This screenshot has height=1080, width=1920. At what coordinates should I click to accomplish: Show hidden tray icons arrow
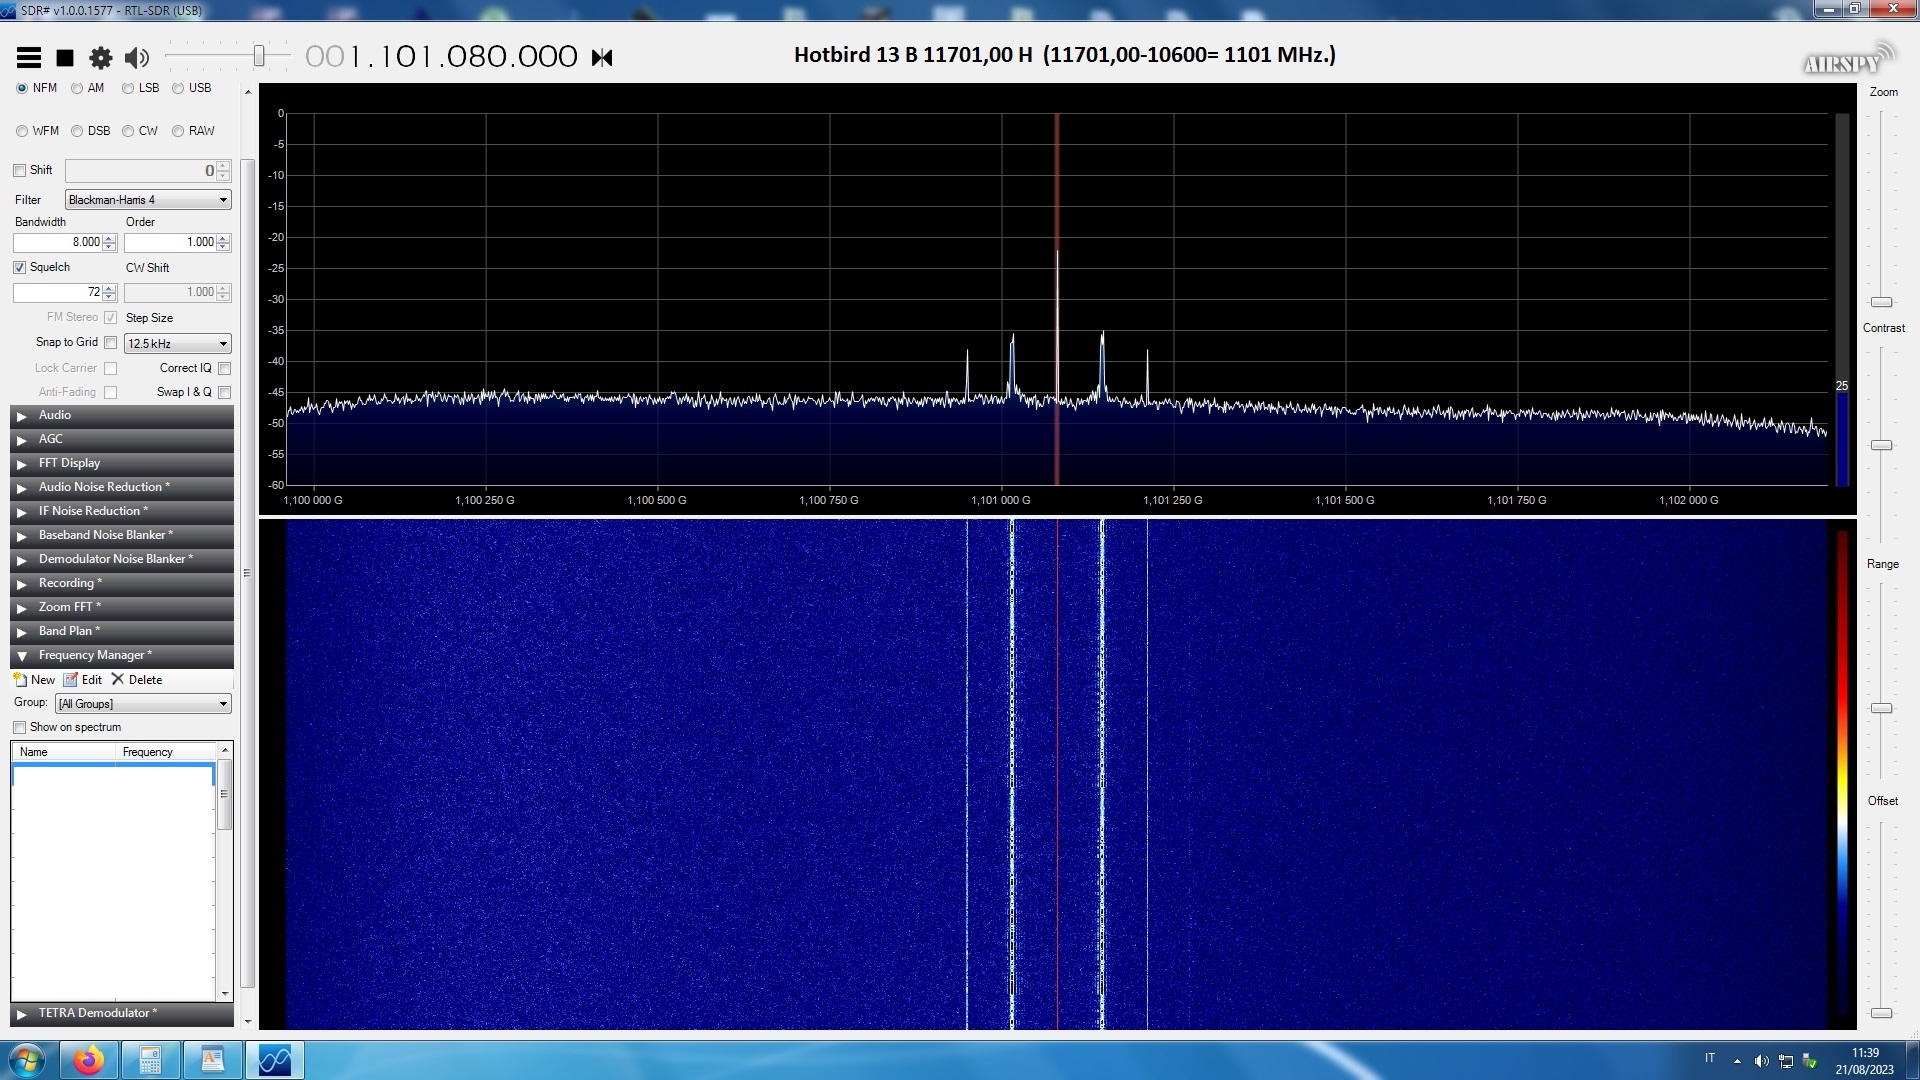coord(1737,1061)
